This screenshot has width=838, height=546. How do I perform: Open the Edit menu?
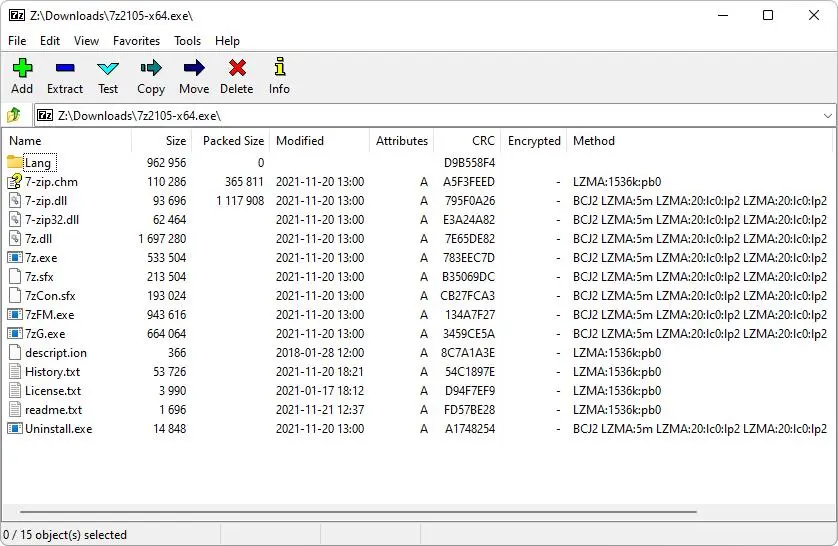tap(50, 41)
